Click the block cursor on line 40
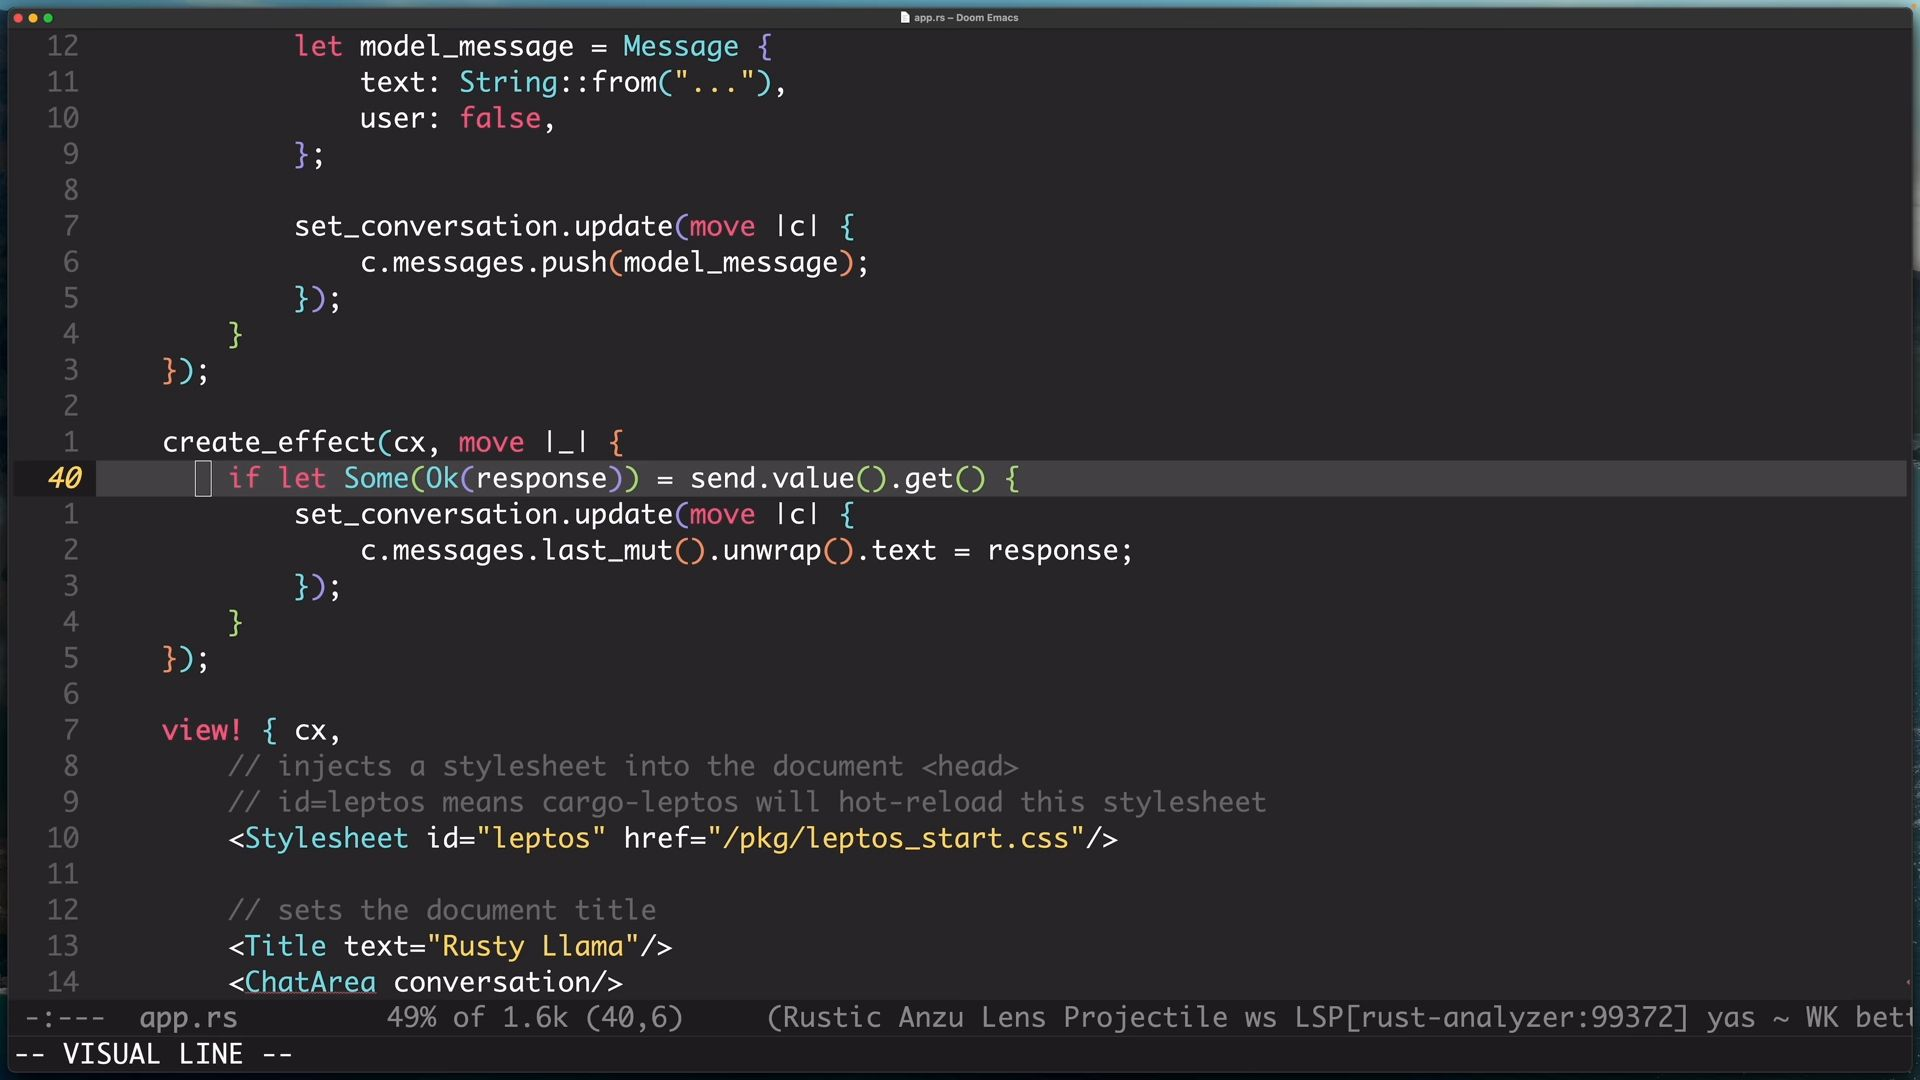 point(203,479)
